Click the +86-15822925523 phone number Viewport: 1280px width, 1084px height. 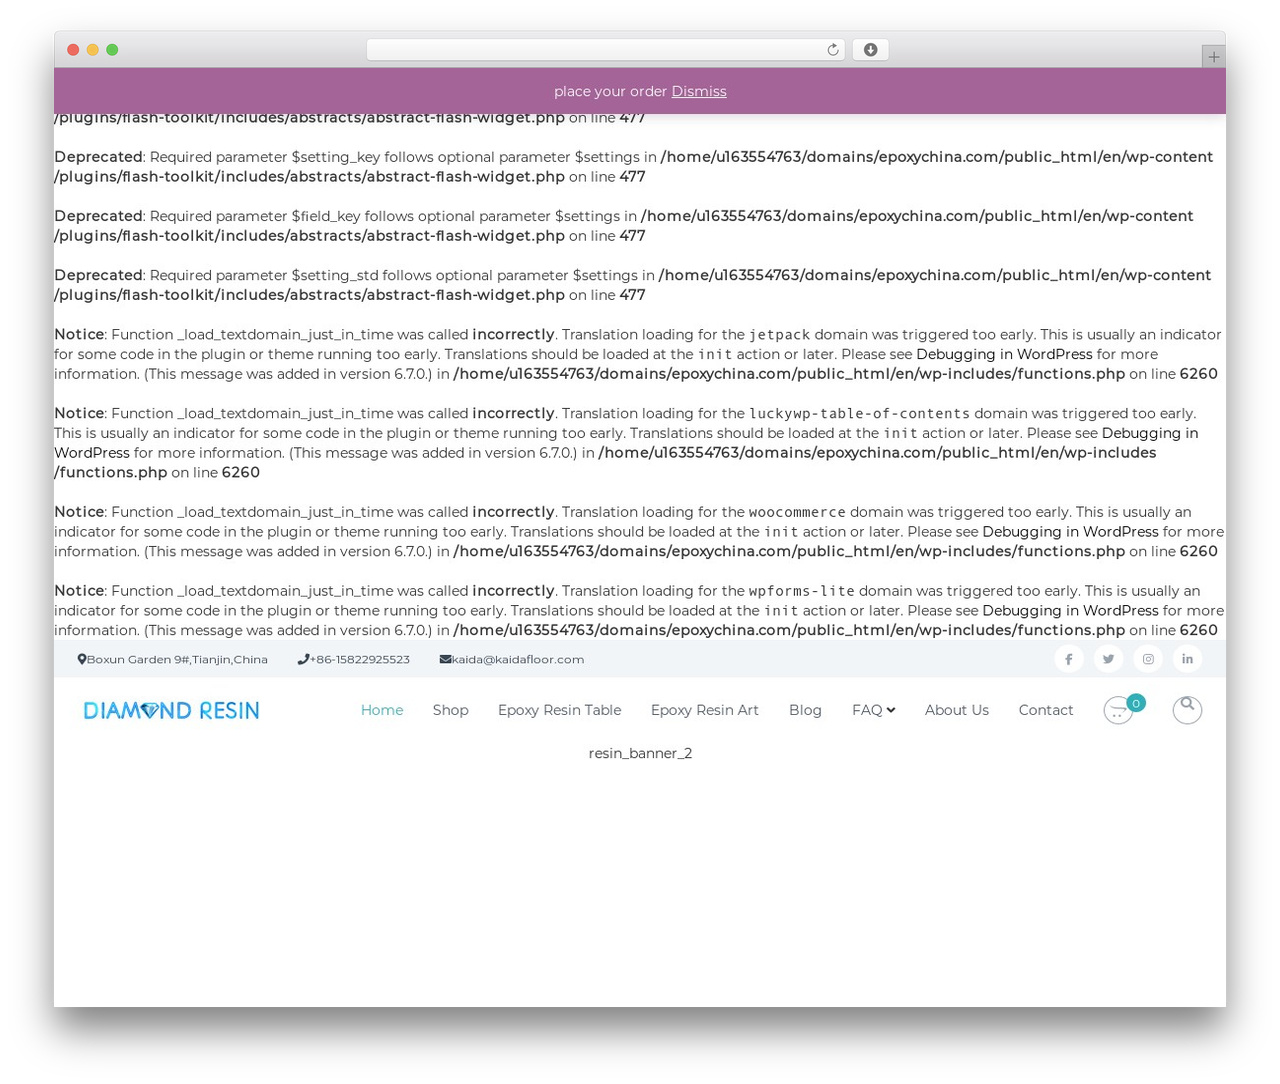tap(360, 659)
